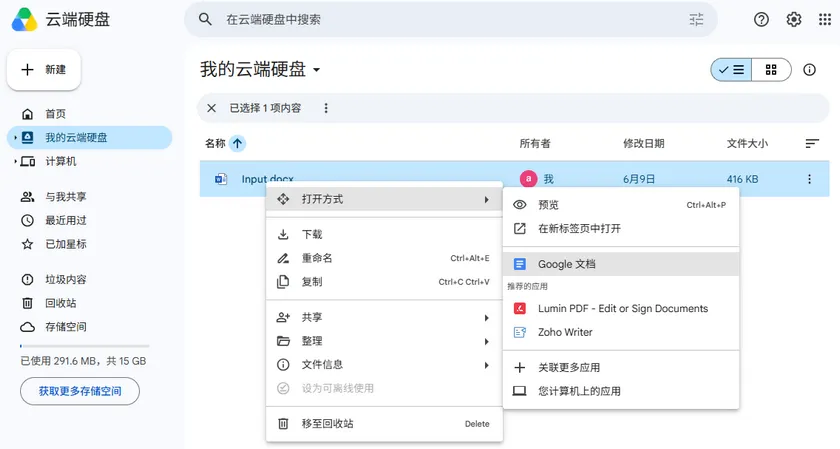The width and height of the screenshot is (840, 449).
Task: Click the 修改日期 column header
Action: [x=643, y=143]
